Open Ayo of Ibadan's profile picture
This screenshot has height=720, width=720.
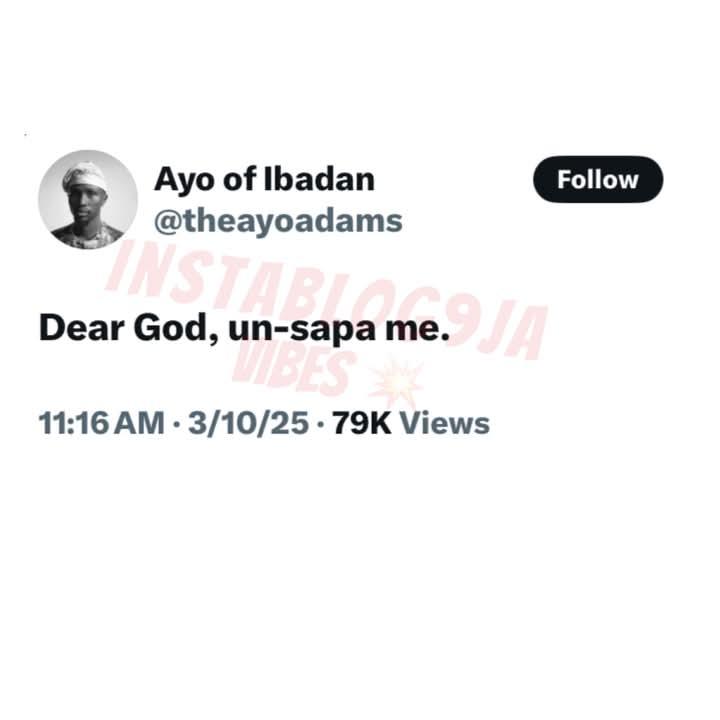click(88, 200)
